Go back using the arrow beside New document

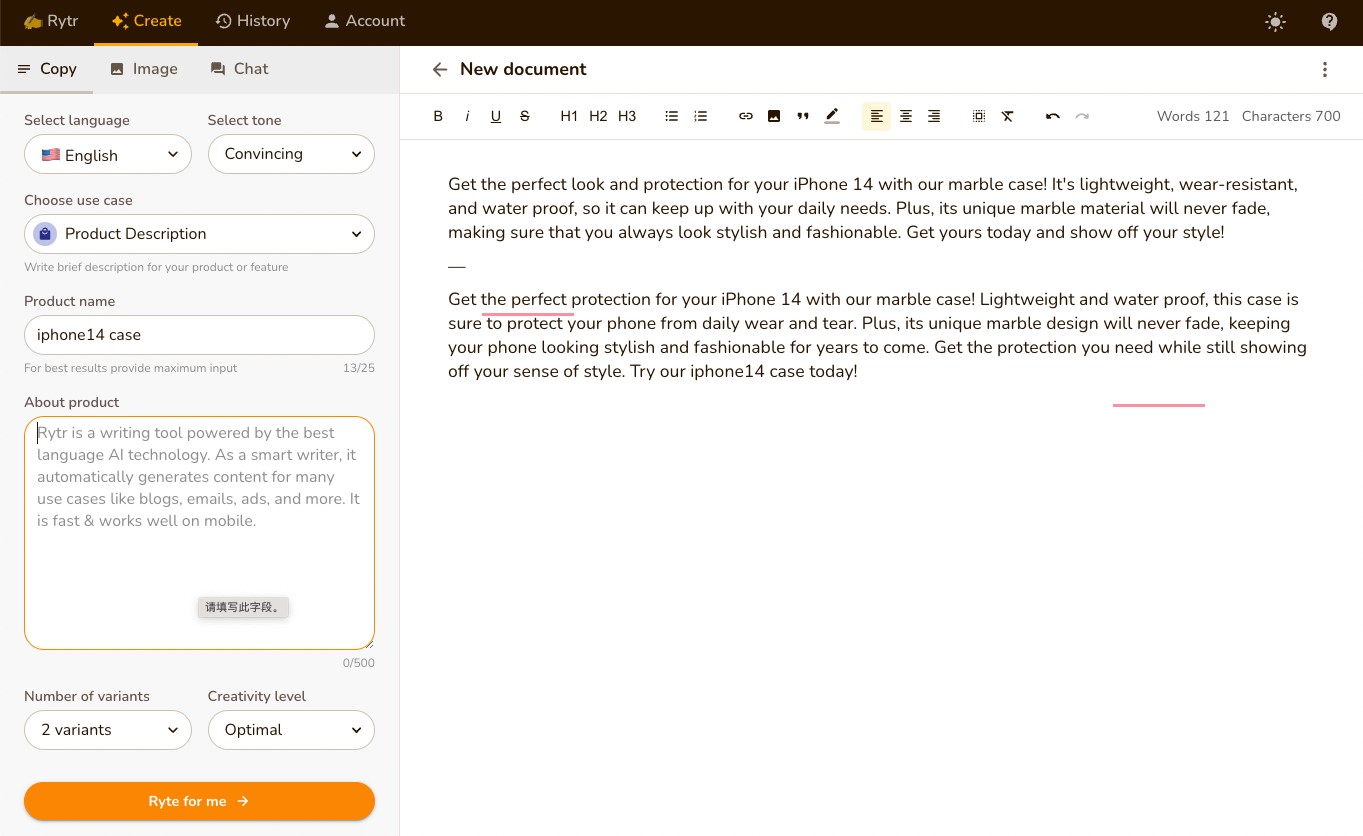(440, 69)
